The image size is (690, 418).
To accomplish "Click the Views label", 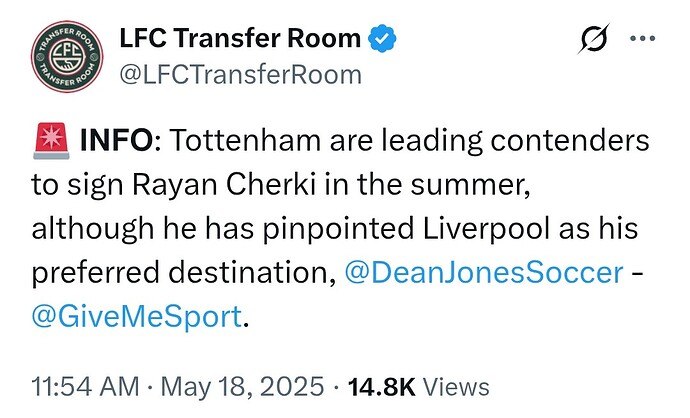I will pyautogui.click(x=451, y=386).
